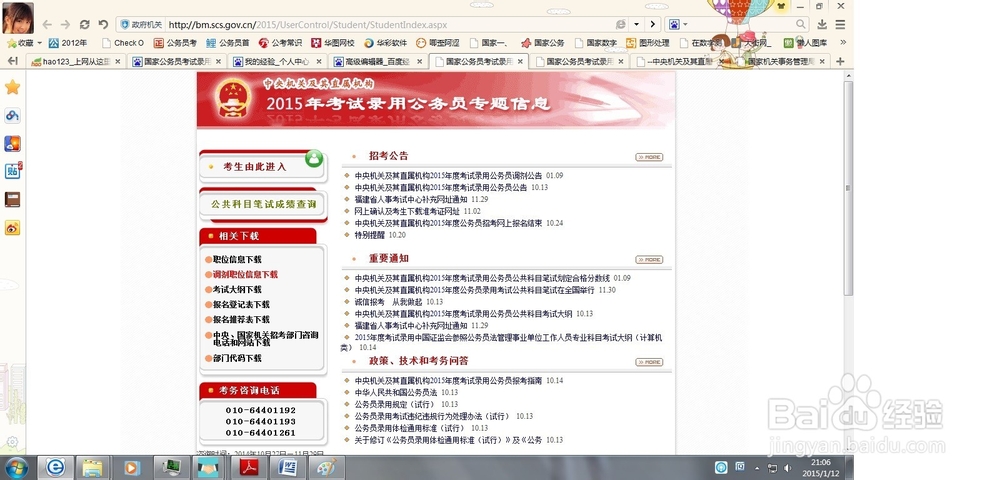Open the 报名推荐表下载 link
Viewport: 1000px width, 480px height.
tap(241, 319)
